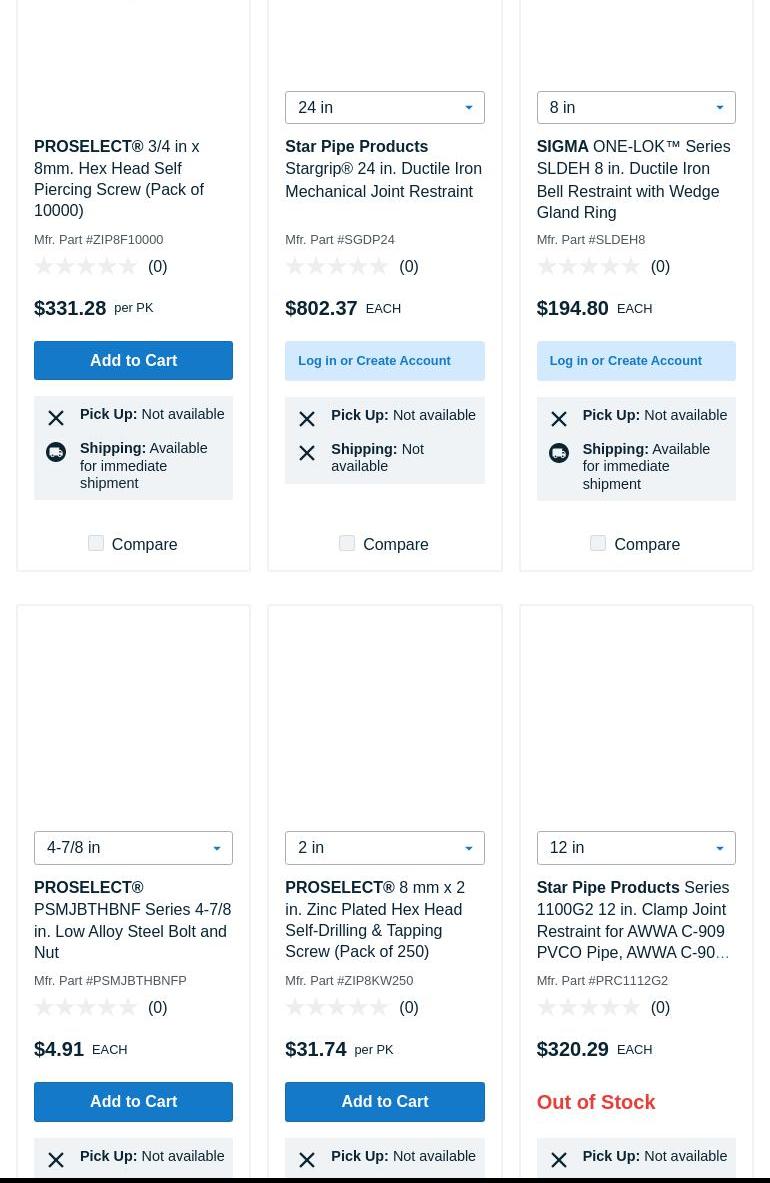The width and height of the screenshot is (770, 1183).
Task: Check Compare for the Stargrip joint restraint
Action: [347, 543]
